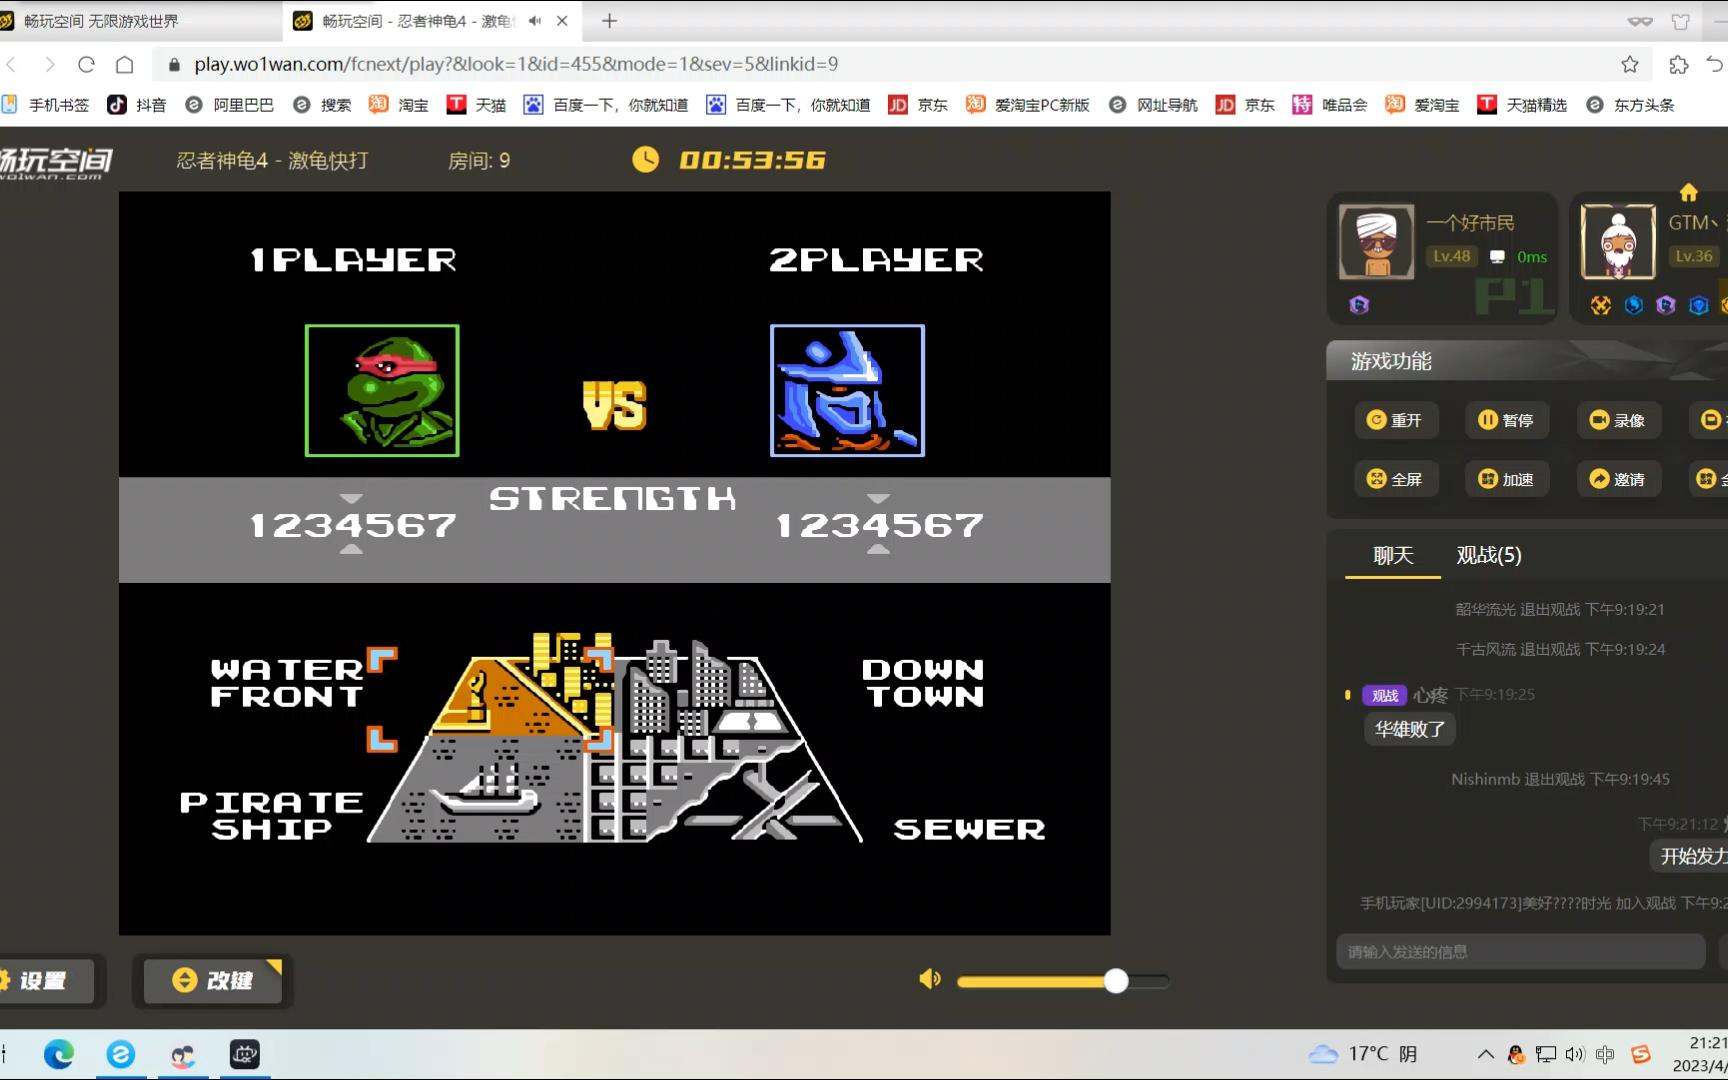
Task: Click 2PLAYER Shredder portrait in game
Action: pyautogui.click(x=847, y=390)
